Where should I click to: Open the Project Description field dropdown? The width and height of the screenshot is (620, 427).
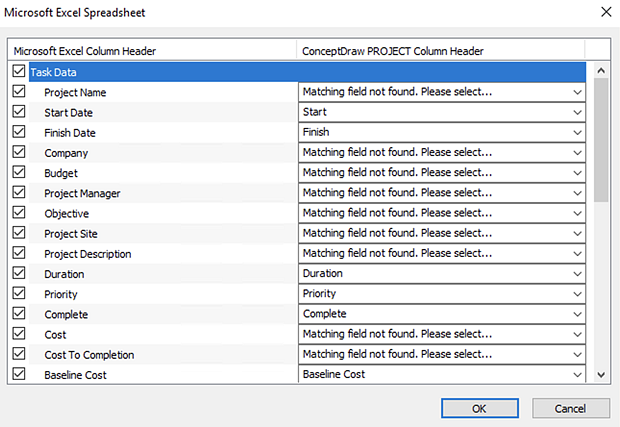click(442, 253)
